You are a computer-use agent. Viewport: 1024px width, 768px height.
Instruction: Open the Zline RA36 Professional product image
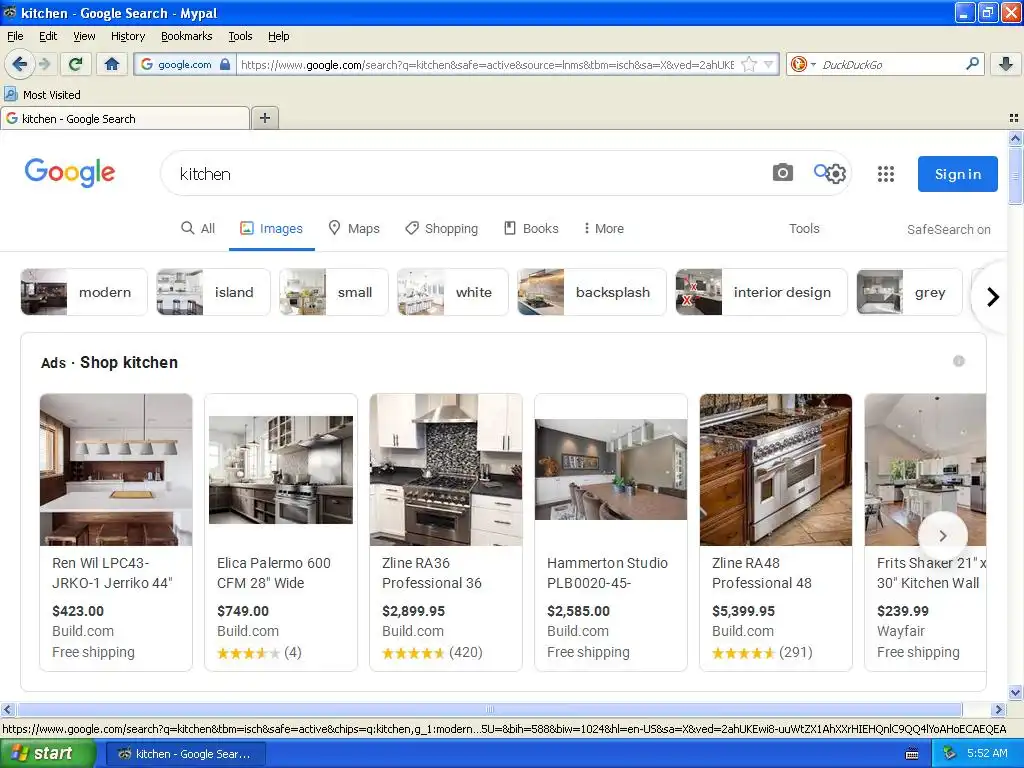[x=446, y=470]
